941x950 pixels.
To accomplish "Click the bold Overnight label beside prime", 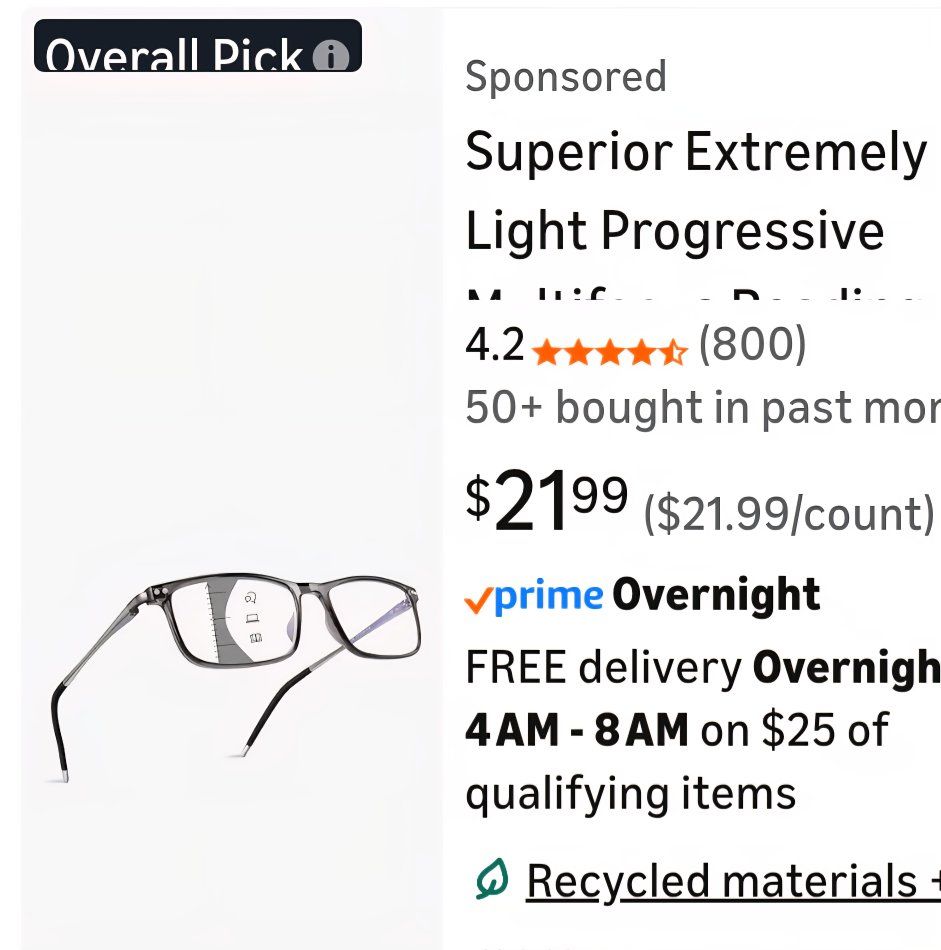I will point(716,595).
